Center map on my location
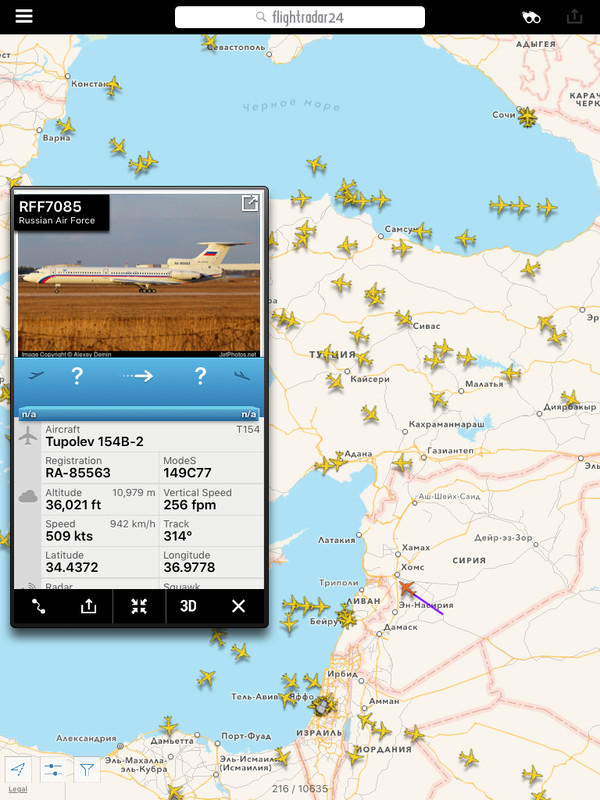This screenshot has width=600, height=800. (x=18, y=769)
